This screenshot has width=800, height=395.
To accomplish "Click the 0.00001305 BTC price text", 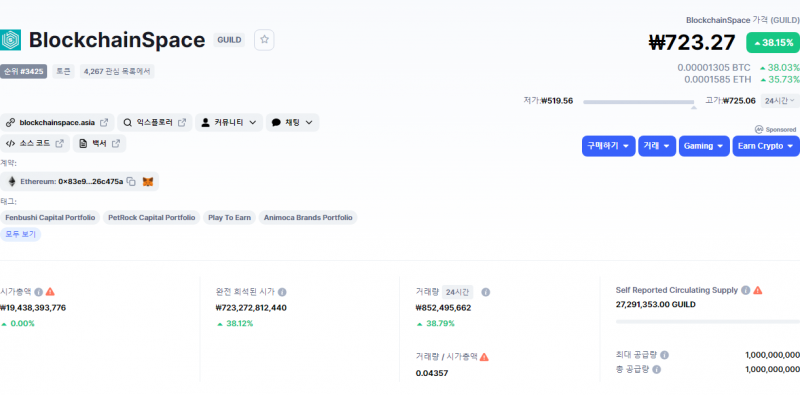I will 714,67.
